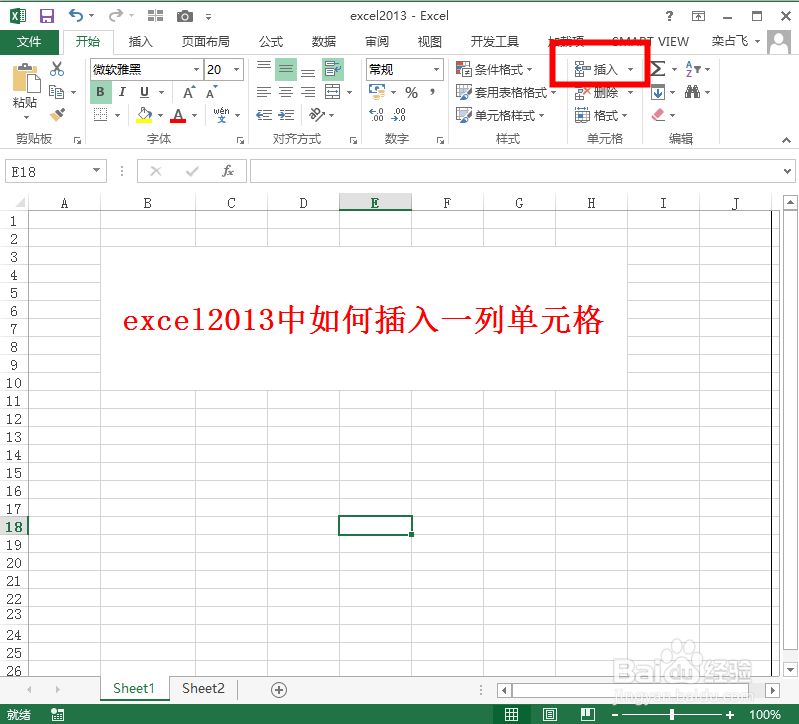
Task: Click the AutoSum sigma icon
Action: pyautogui.click(x=658, y=69)
